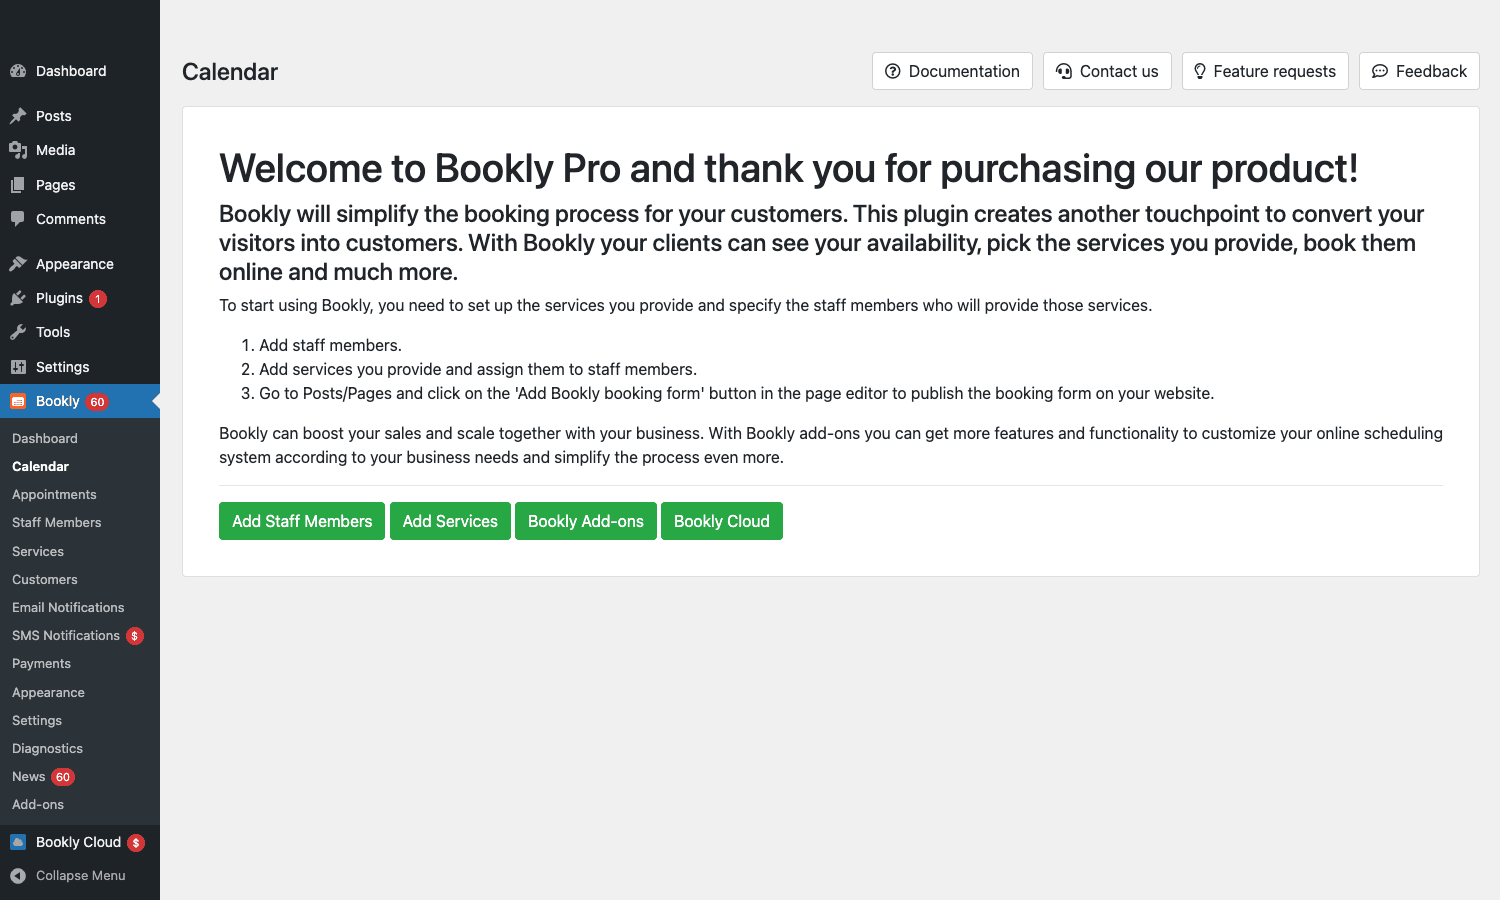Image resolution: width=1500 pixels, height=900 pixels.
Task: Open the Diagnostics submenu item
Action: click(80, 748)
